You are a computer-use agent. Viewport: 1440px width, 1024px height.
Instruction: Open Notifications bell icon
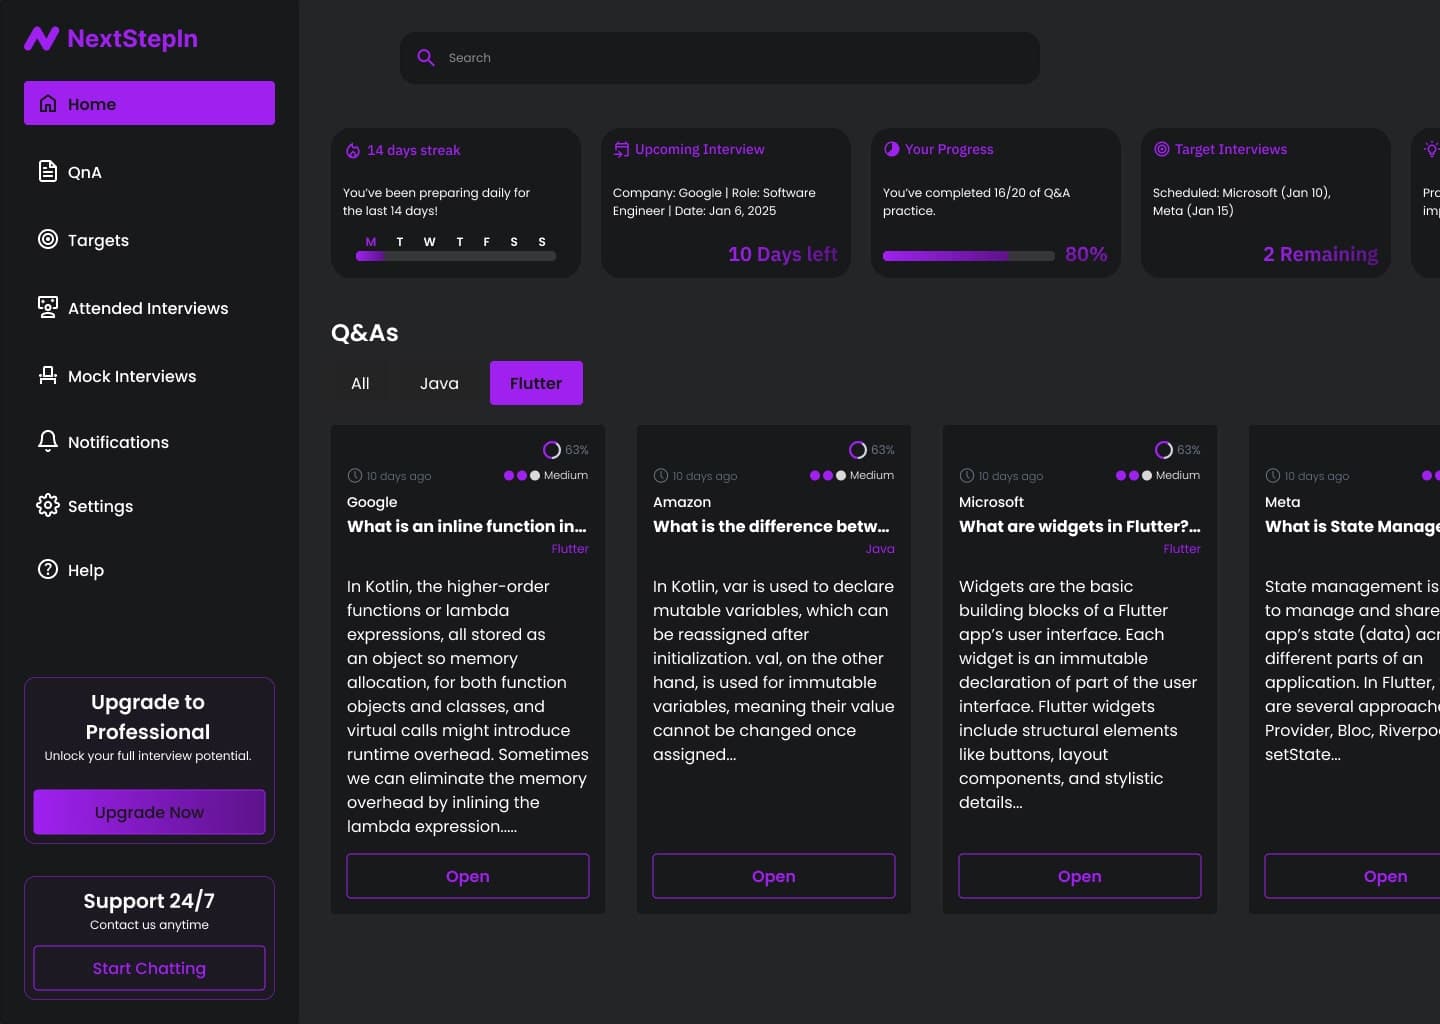(x=47, y=441)
